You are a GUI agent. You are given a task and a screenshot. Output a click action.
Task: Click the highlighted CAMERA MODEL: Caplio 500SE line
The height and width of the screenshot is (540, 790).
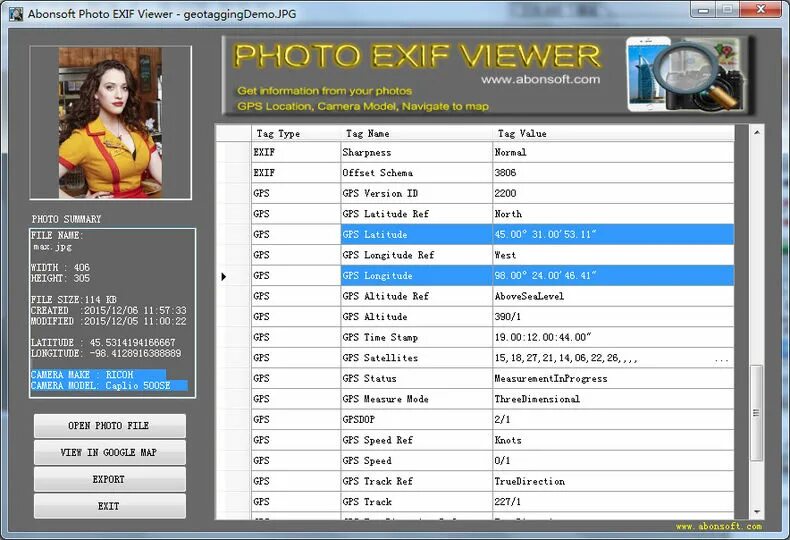tap(109, 386)
